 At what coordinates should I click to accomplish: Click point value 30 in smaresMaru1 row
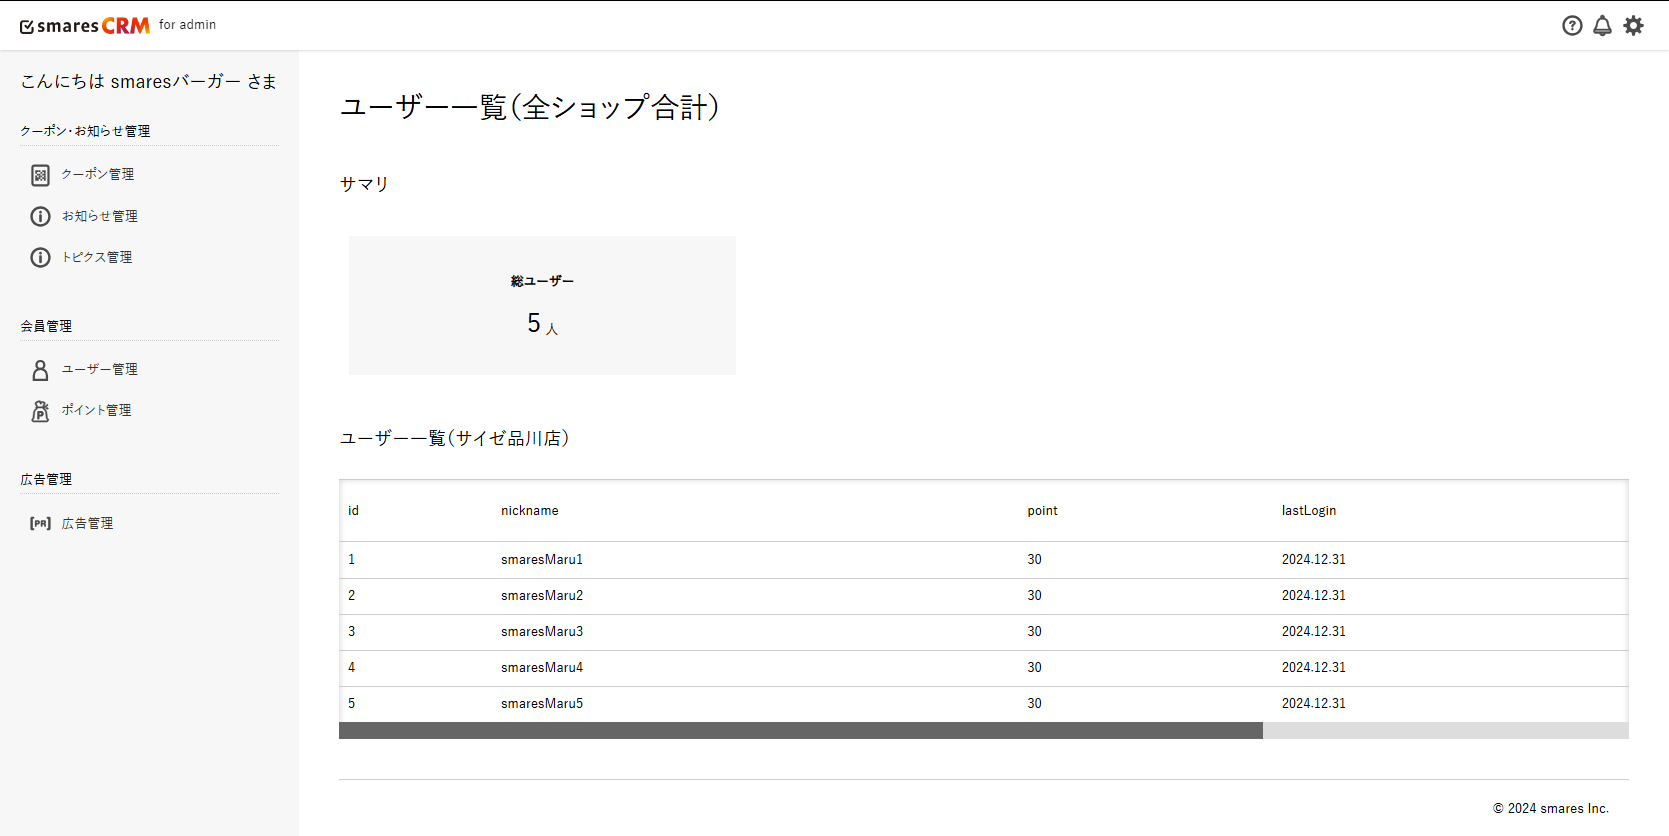pyautogui.click(x=1034, y=560)
